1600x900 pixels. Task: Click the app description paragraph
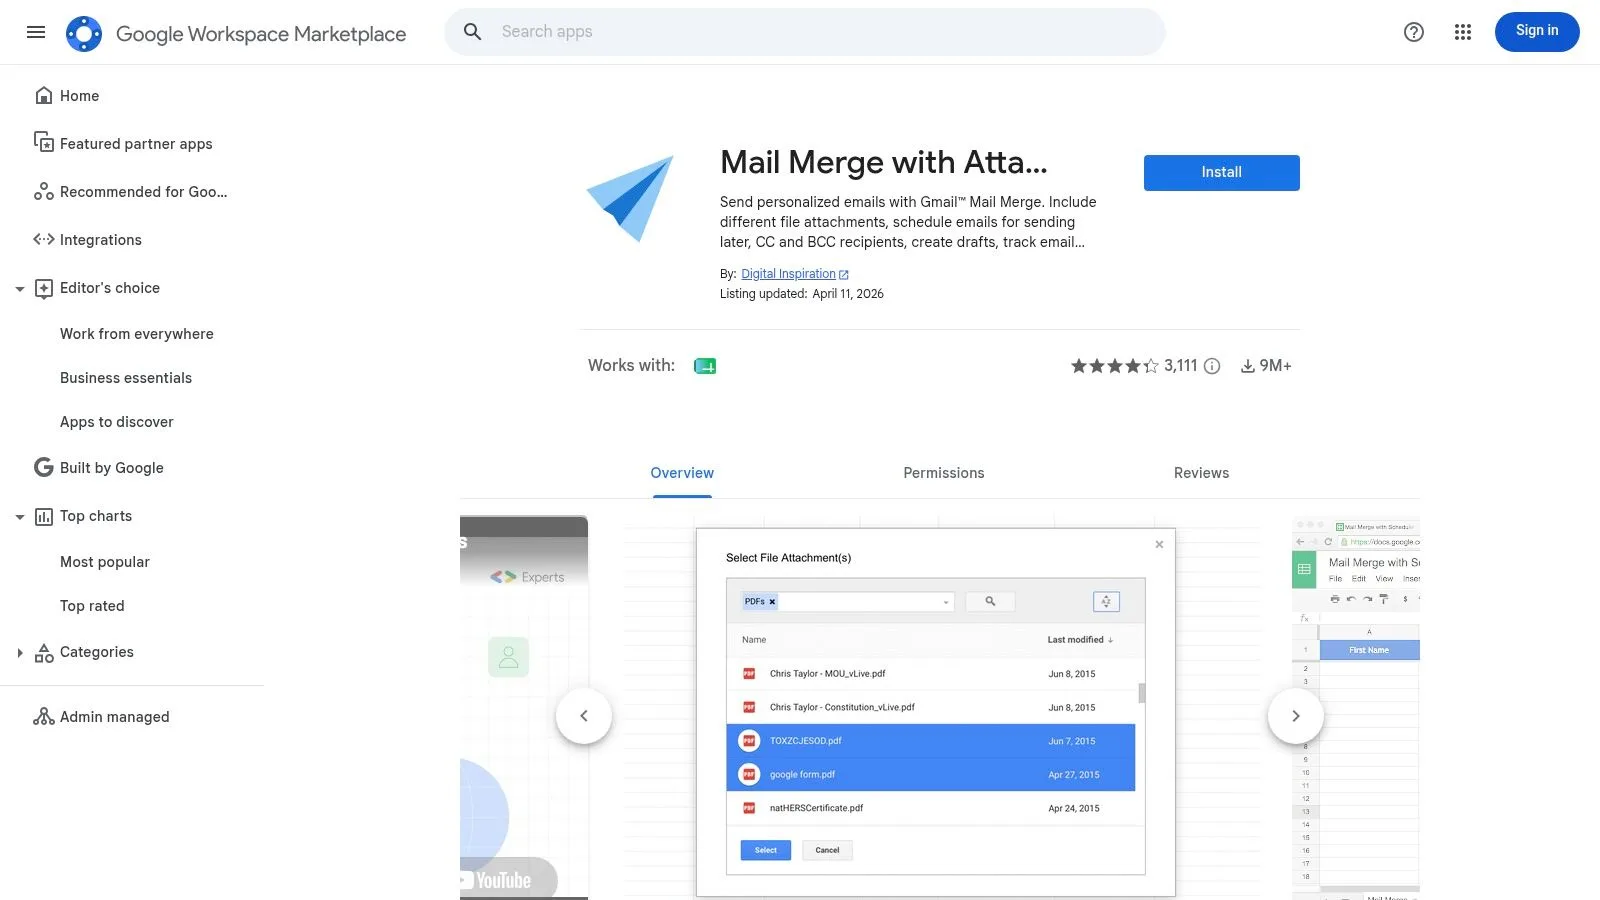tap(908, 222)
